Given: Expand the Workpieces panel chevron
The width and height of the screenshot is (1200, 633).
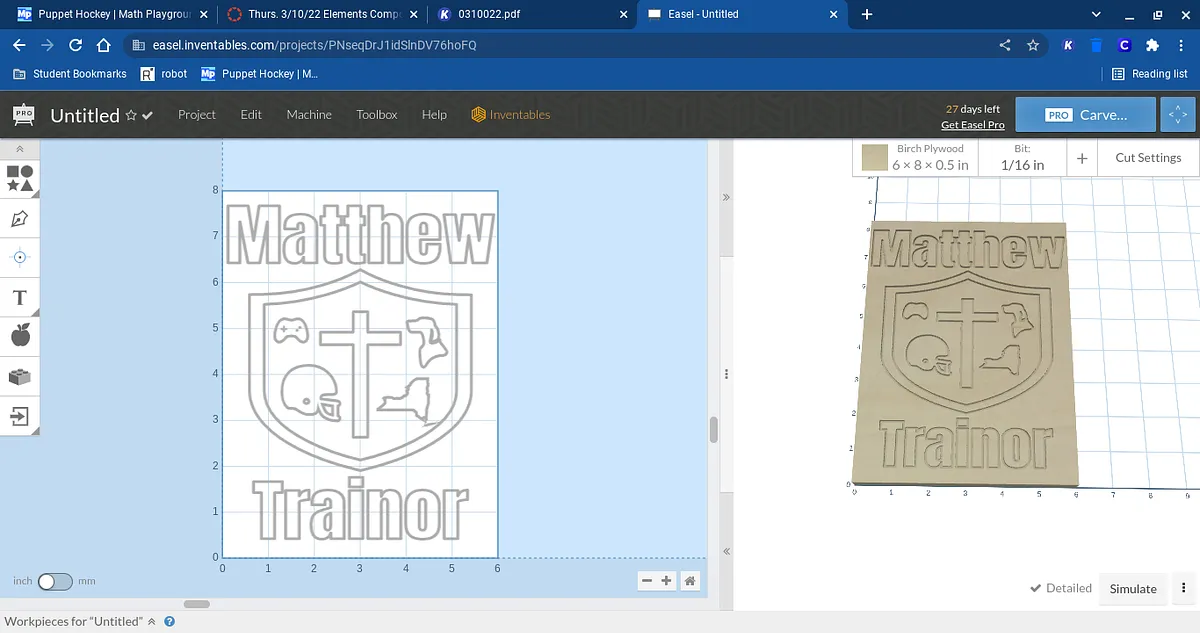Looking at the screenshot, I should click(x=152, y=622).
